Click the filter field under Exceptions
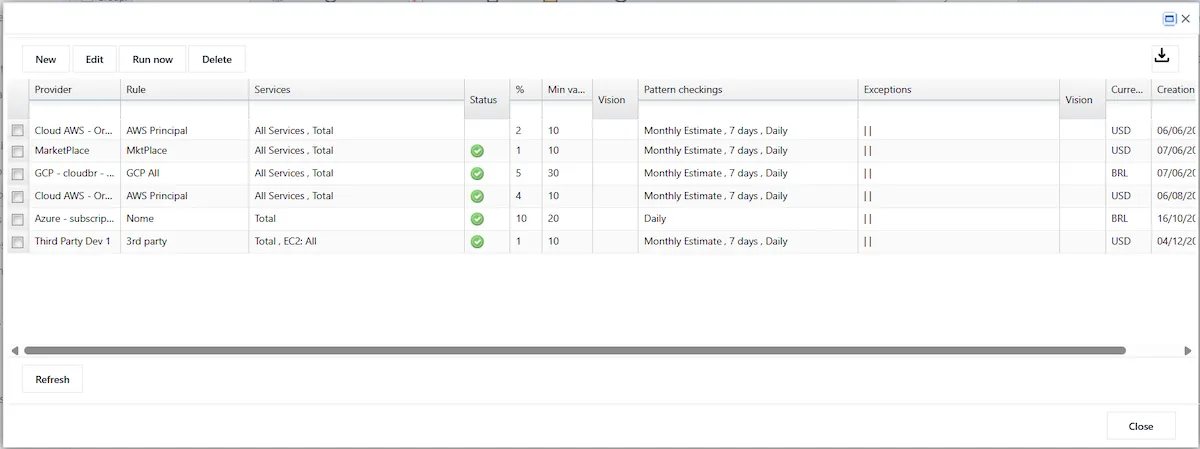This screenshot has height=449, width=1200. tap(958, 111)
